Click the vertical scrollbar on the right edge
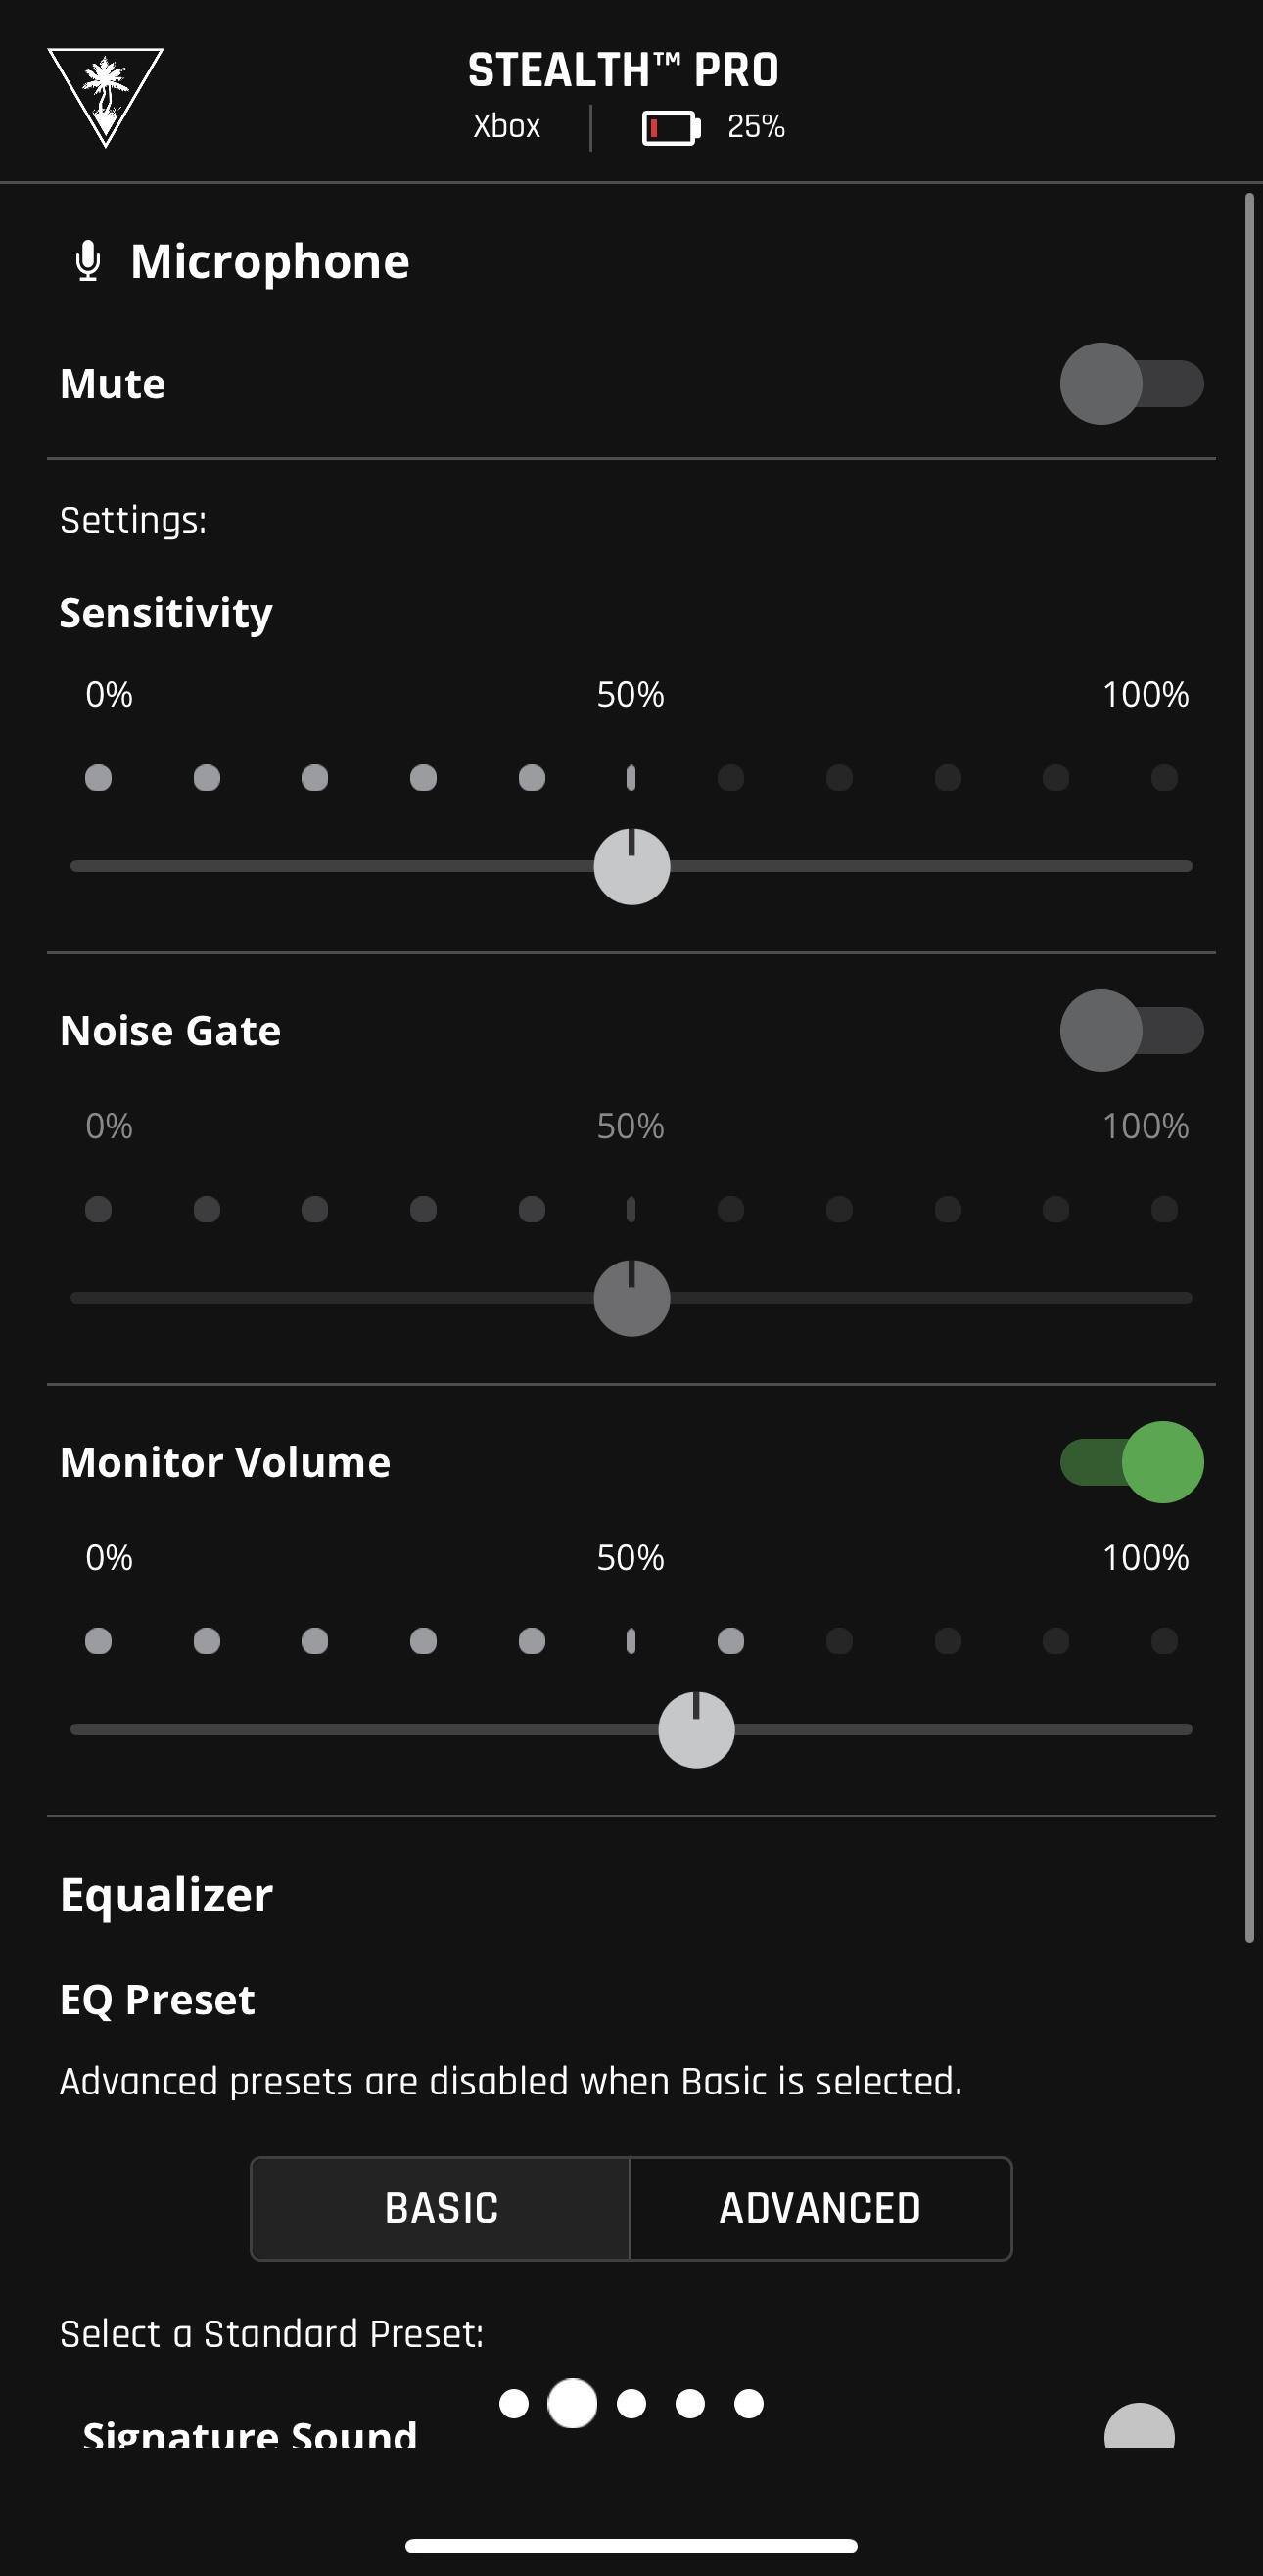The height and width of the screenshot is (2576, 1263). [1249, 1067]
